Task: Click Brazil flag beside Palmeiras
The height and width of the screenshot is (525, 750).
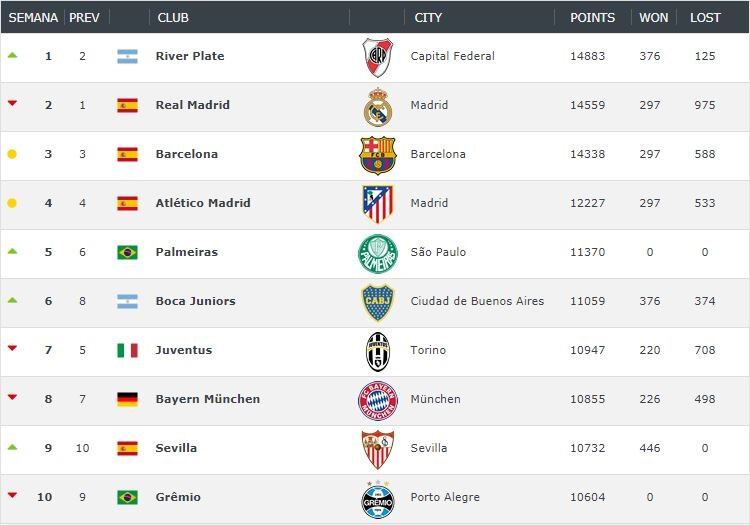Action: 127,252
